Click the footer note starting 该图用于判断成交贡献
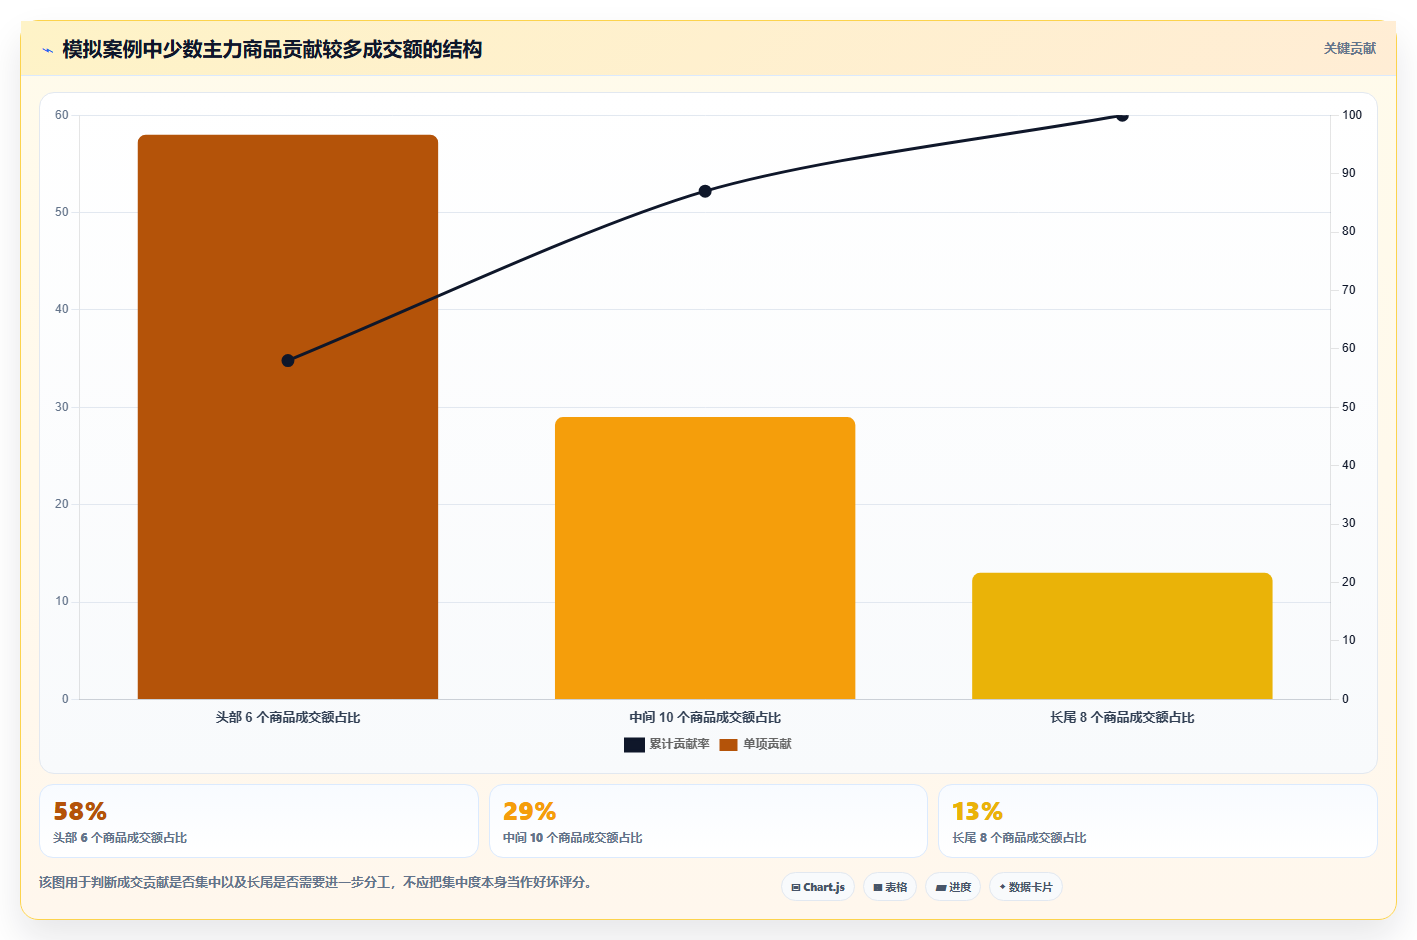This screenshot has height=940, width=1417. coord(315,882)
